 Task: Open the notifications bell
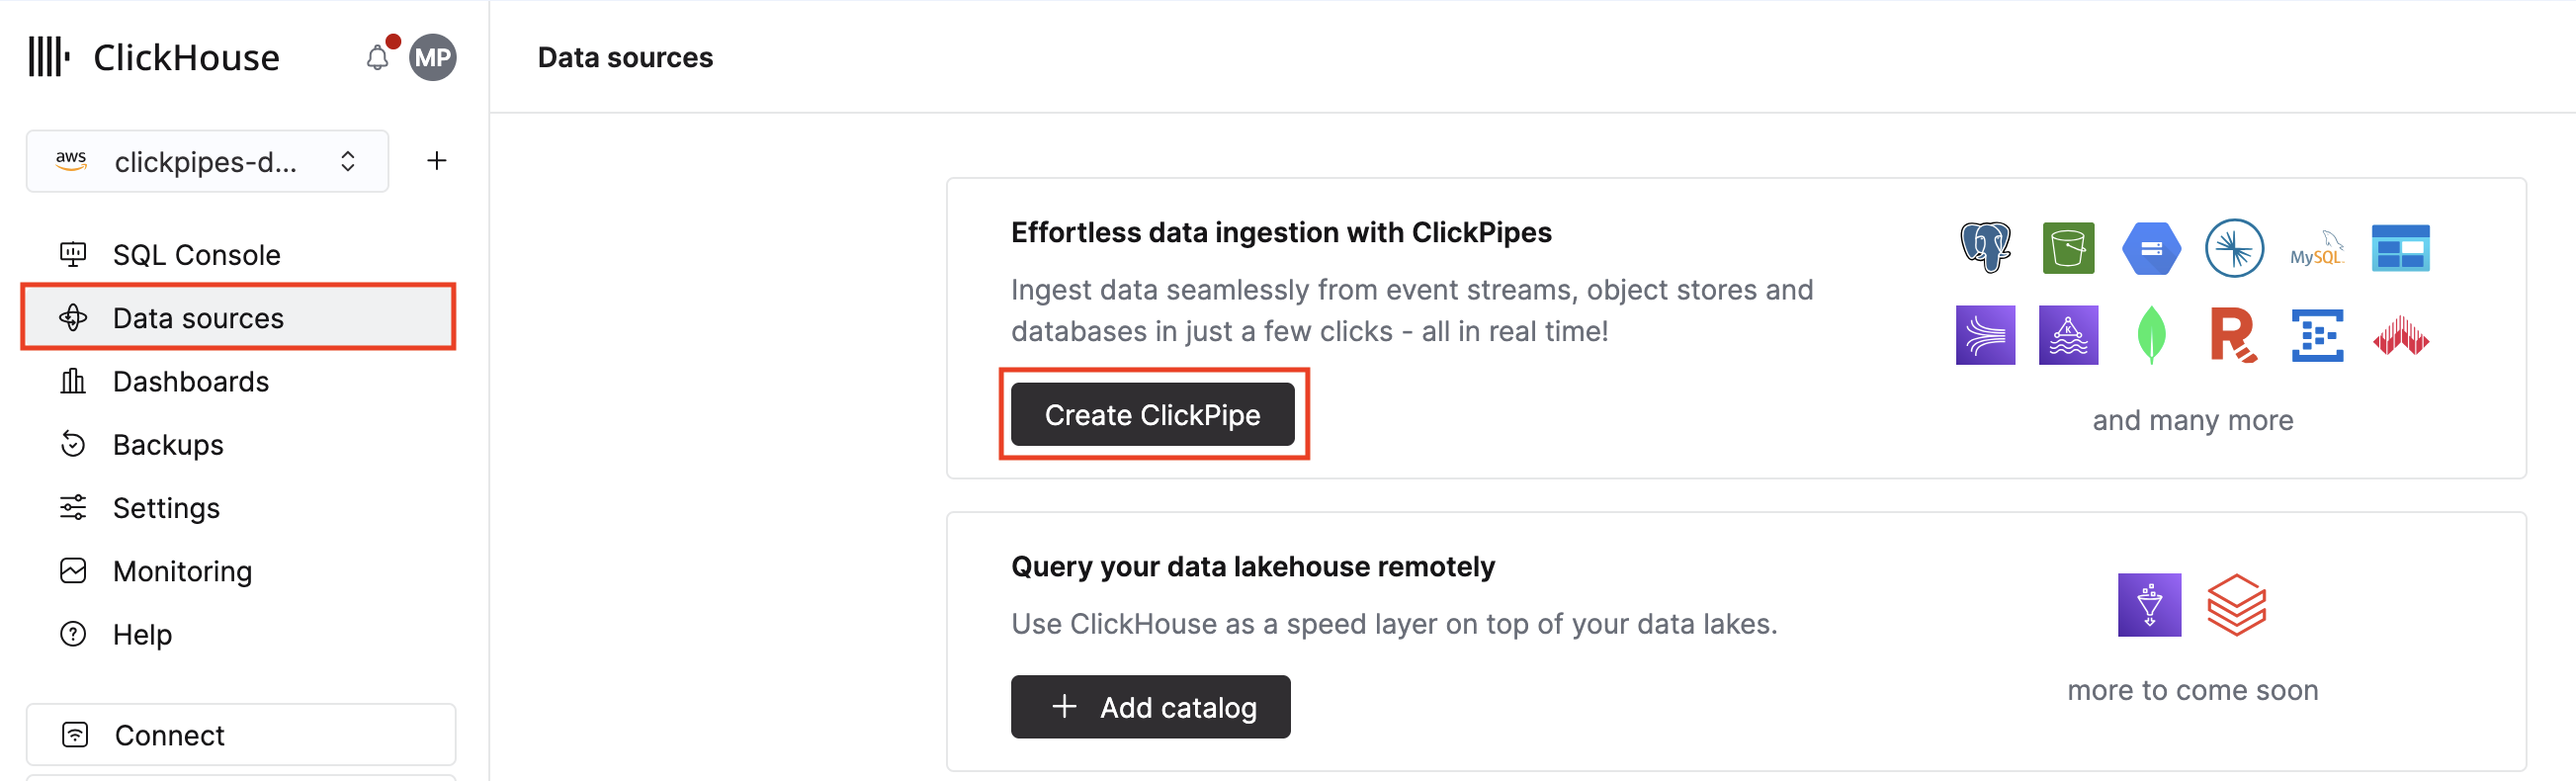[x=377, y=58]
